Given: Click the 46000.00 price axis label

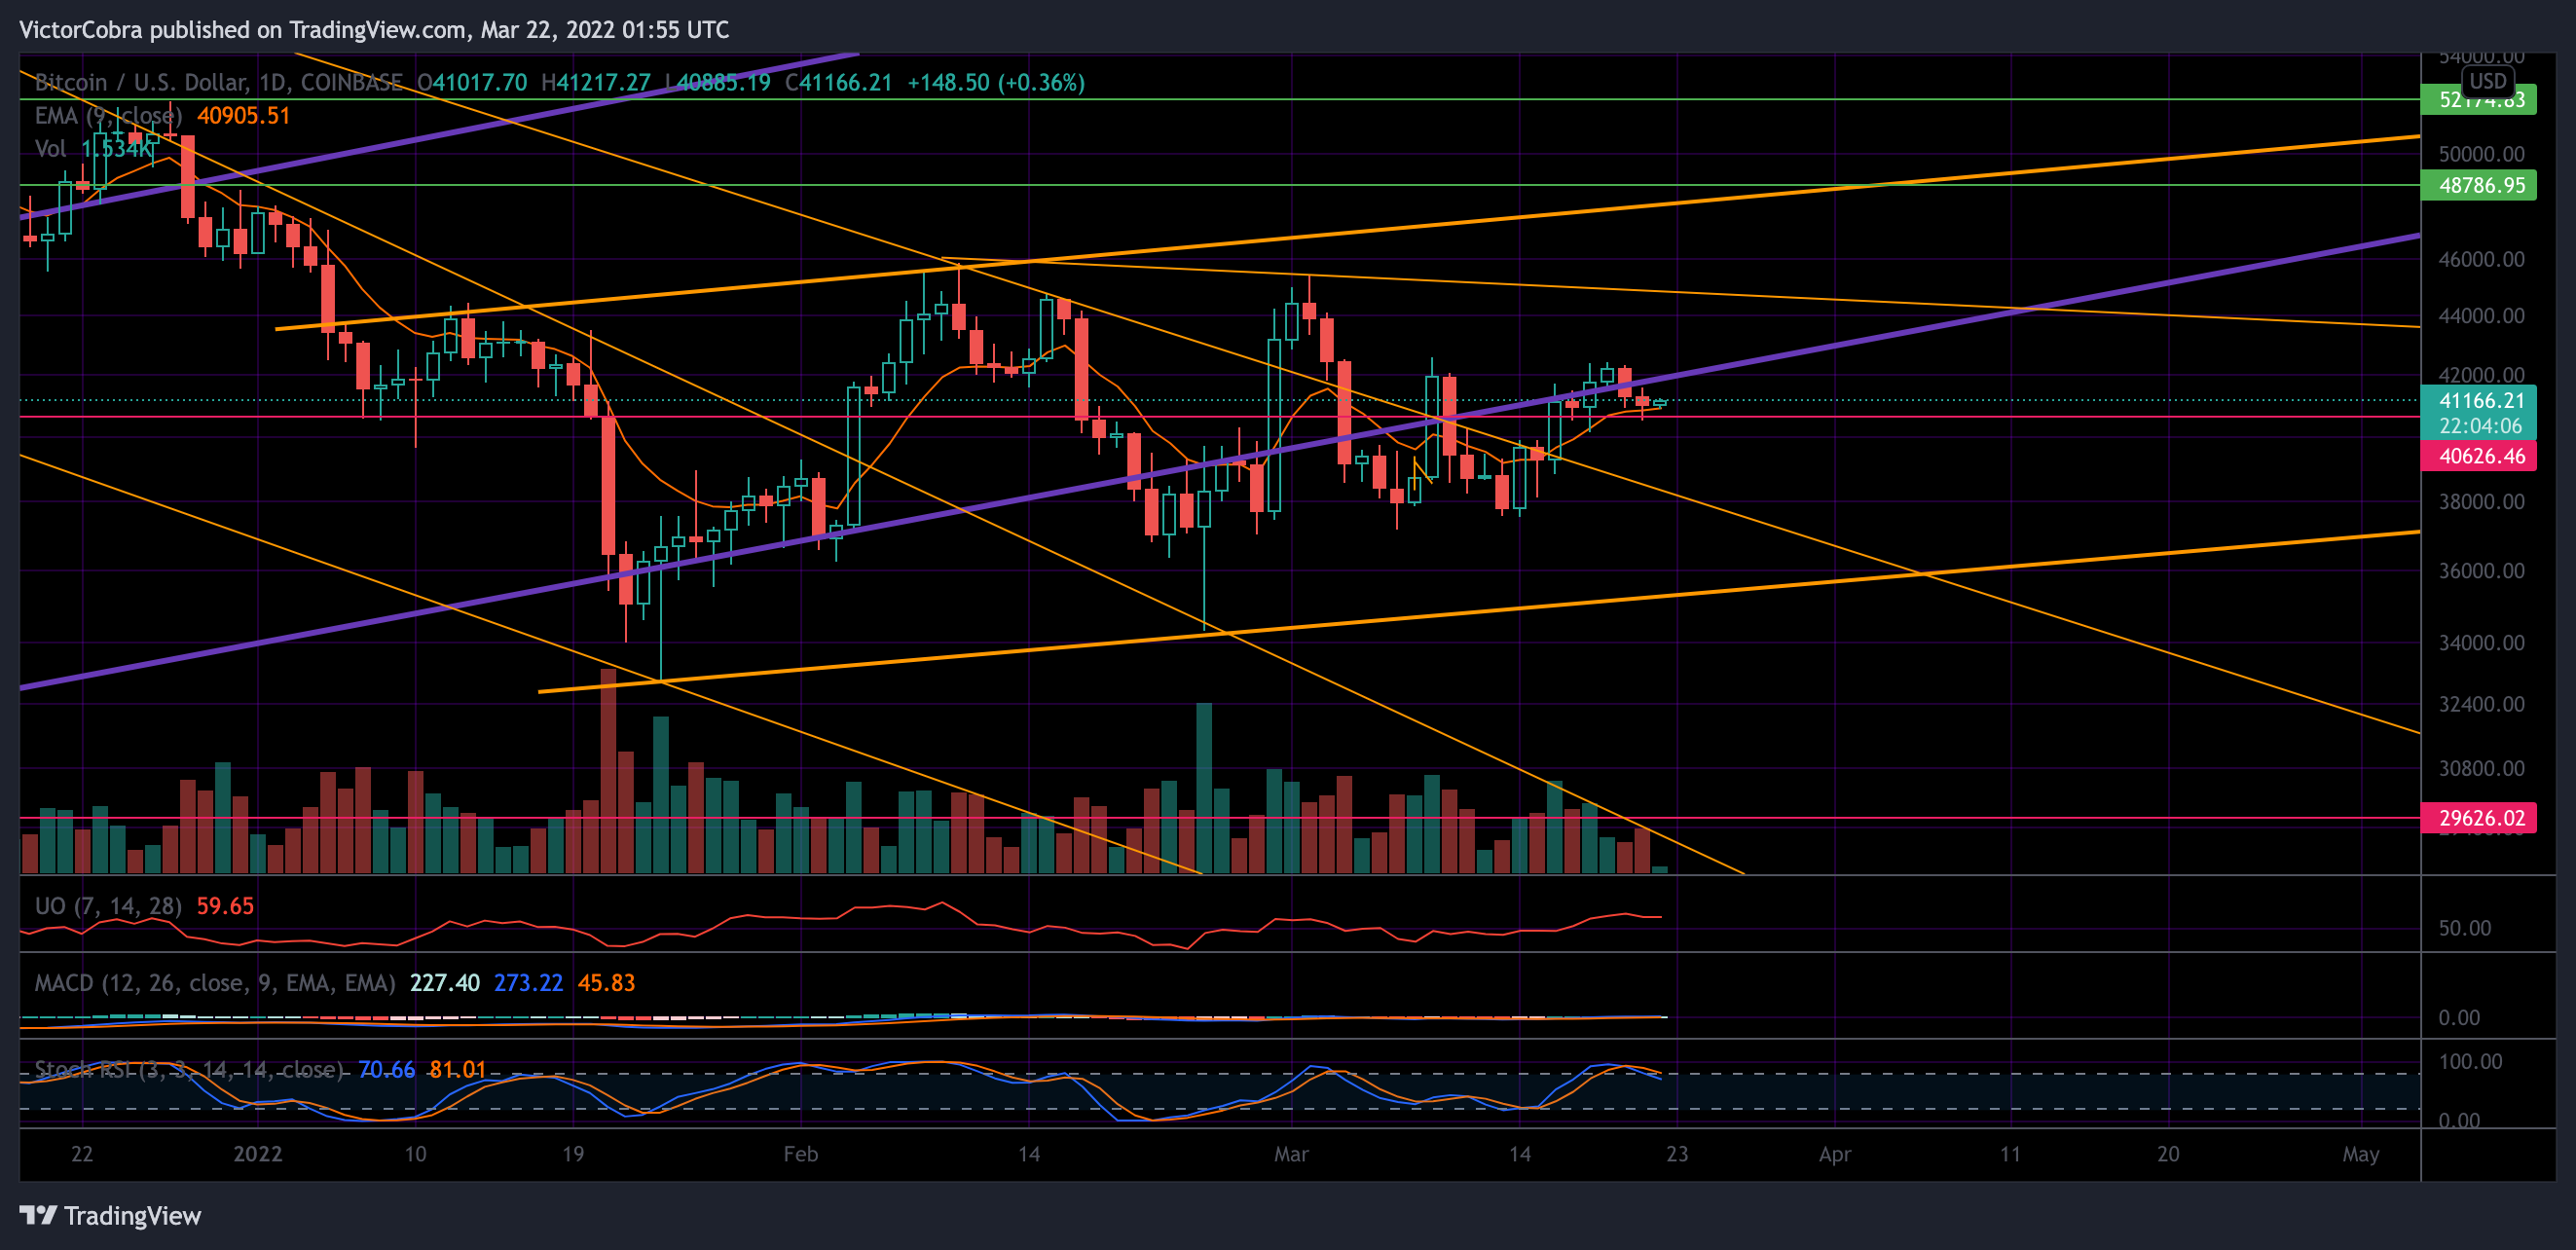Looking at the screenshot, I should pos(2481,259).
